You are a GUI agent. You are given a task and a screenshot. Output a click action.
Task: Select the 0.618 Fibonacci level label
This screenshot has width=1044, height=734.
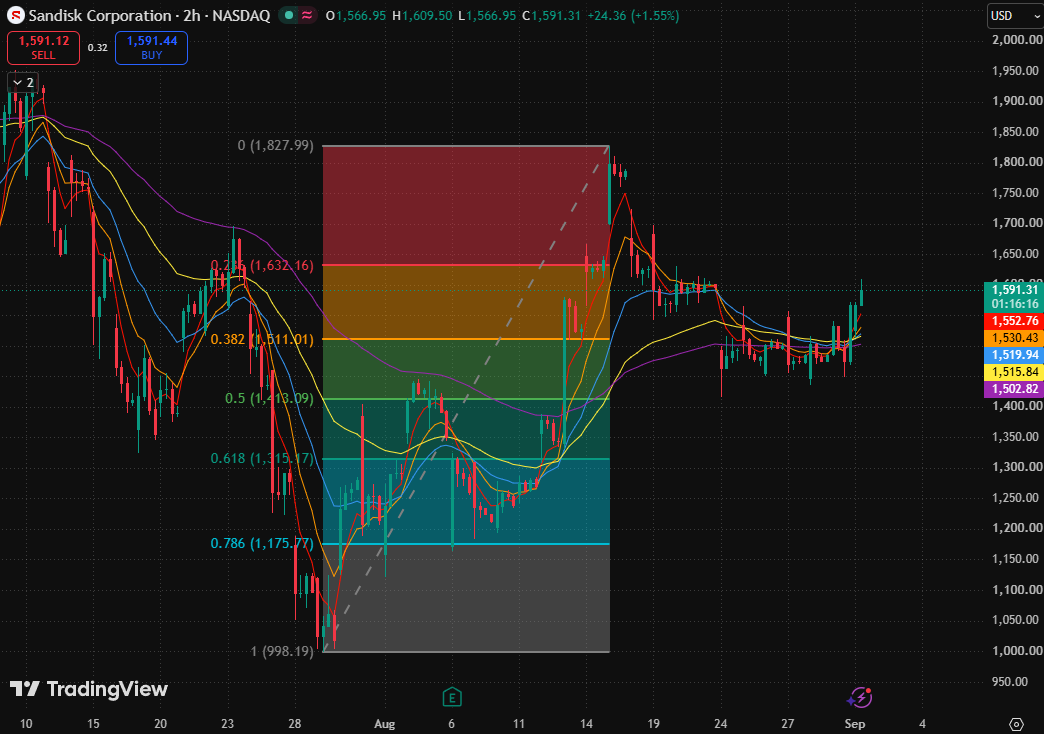coord(262,458)
